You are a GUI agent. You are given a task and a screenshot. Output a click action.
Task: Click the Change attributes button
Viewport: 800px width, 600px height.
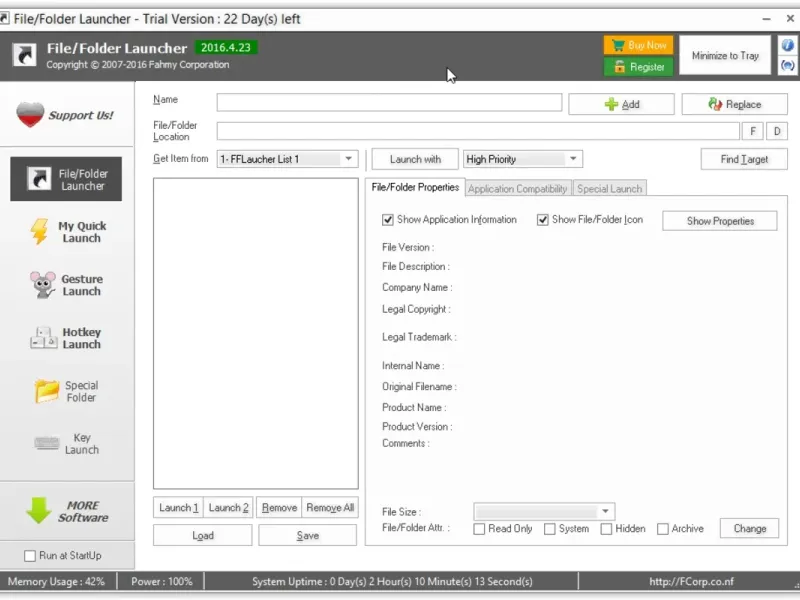pos(749,529)
